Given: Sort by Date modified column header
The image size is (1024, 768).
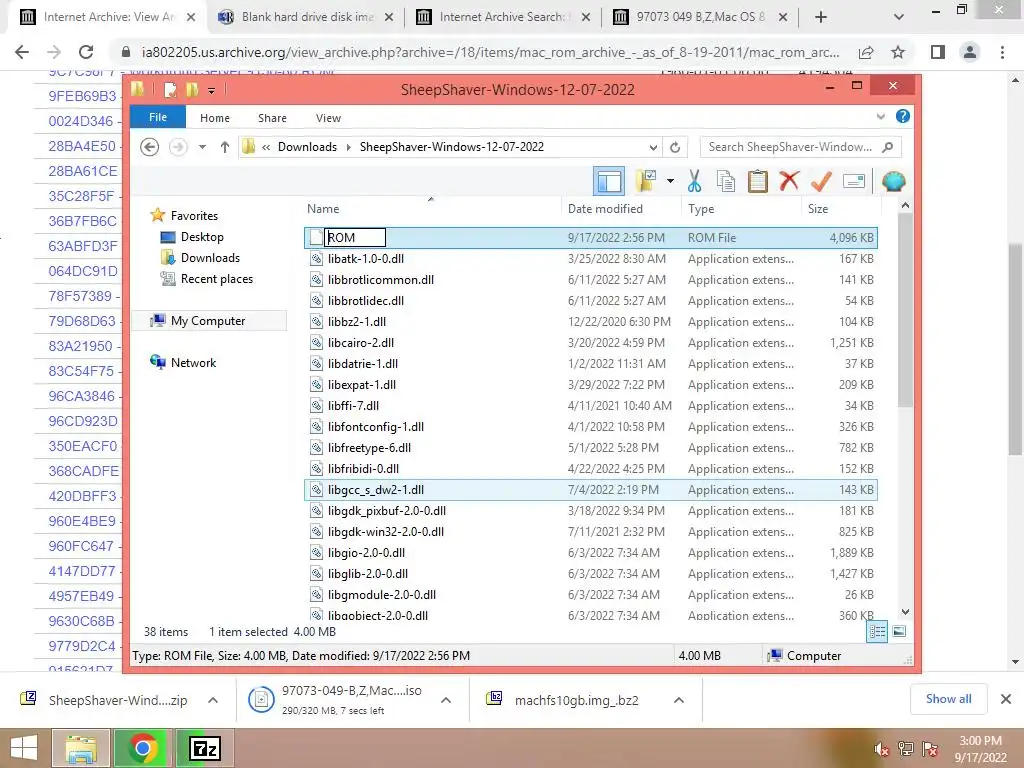Looking at the screenshot, I should click(x=605, y=208).
